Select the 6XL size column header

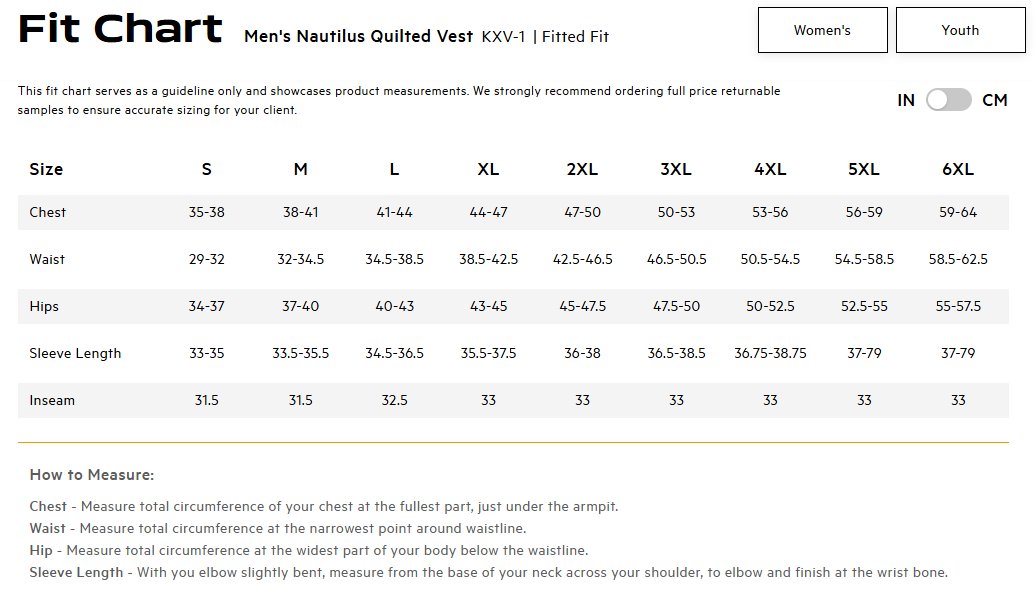coord(958,169)
